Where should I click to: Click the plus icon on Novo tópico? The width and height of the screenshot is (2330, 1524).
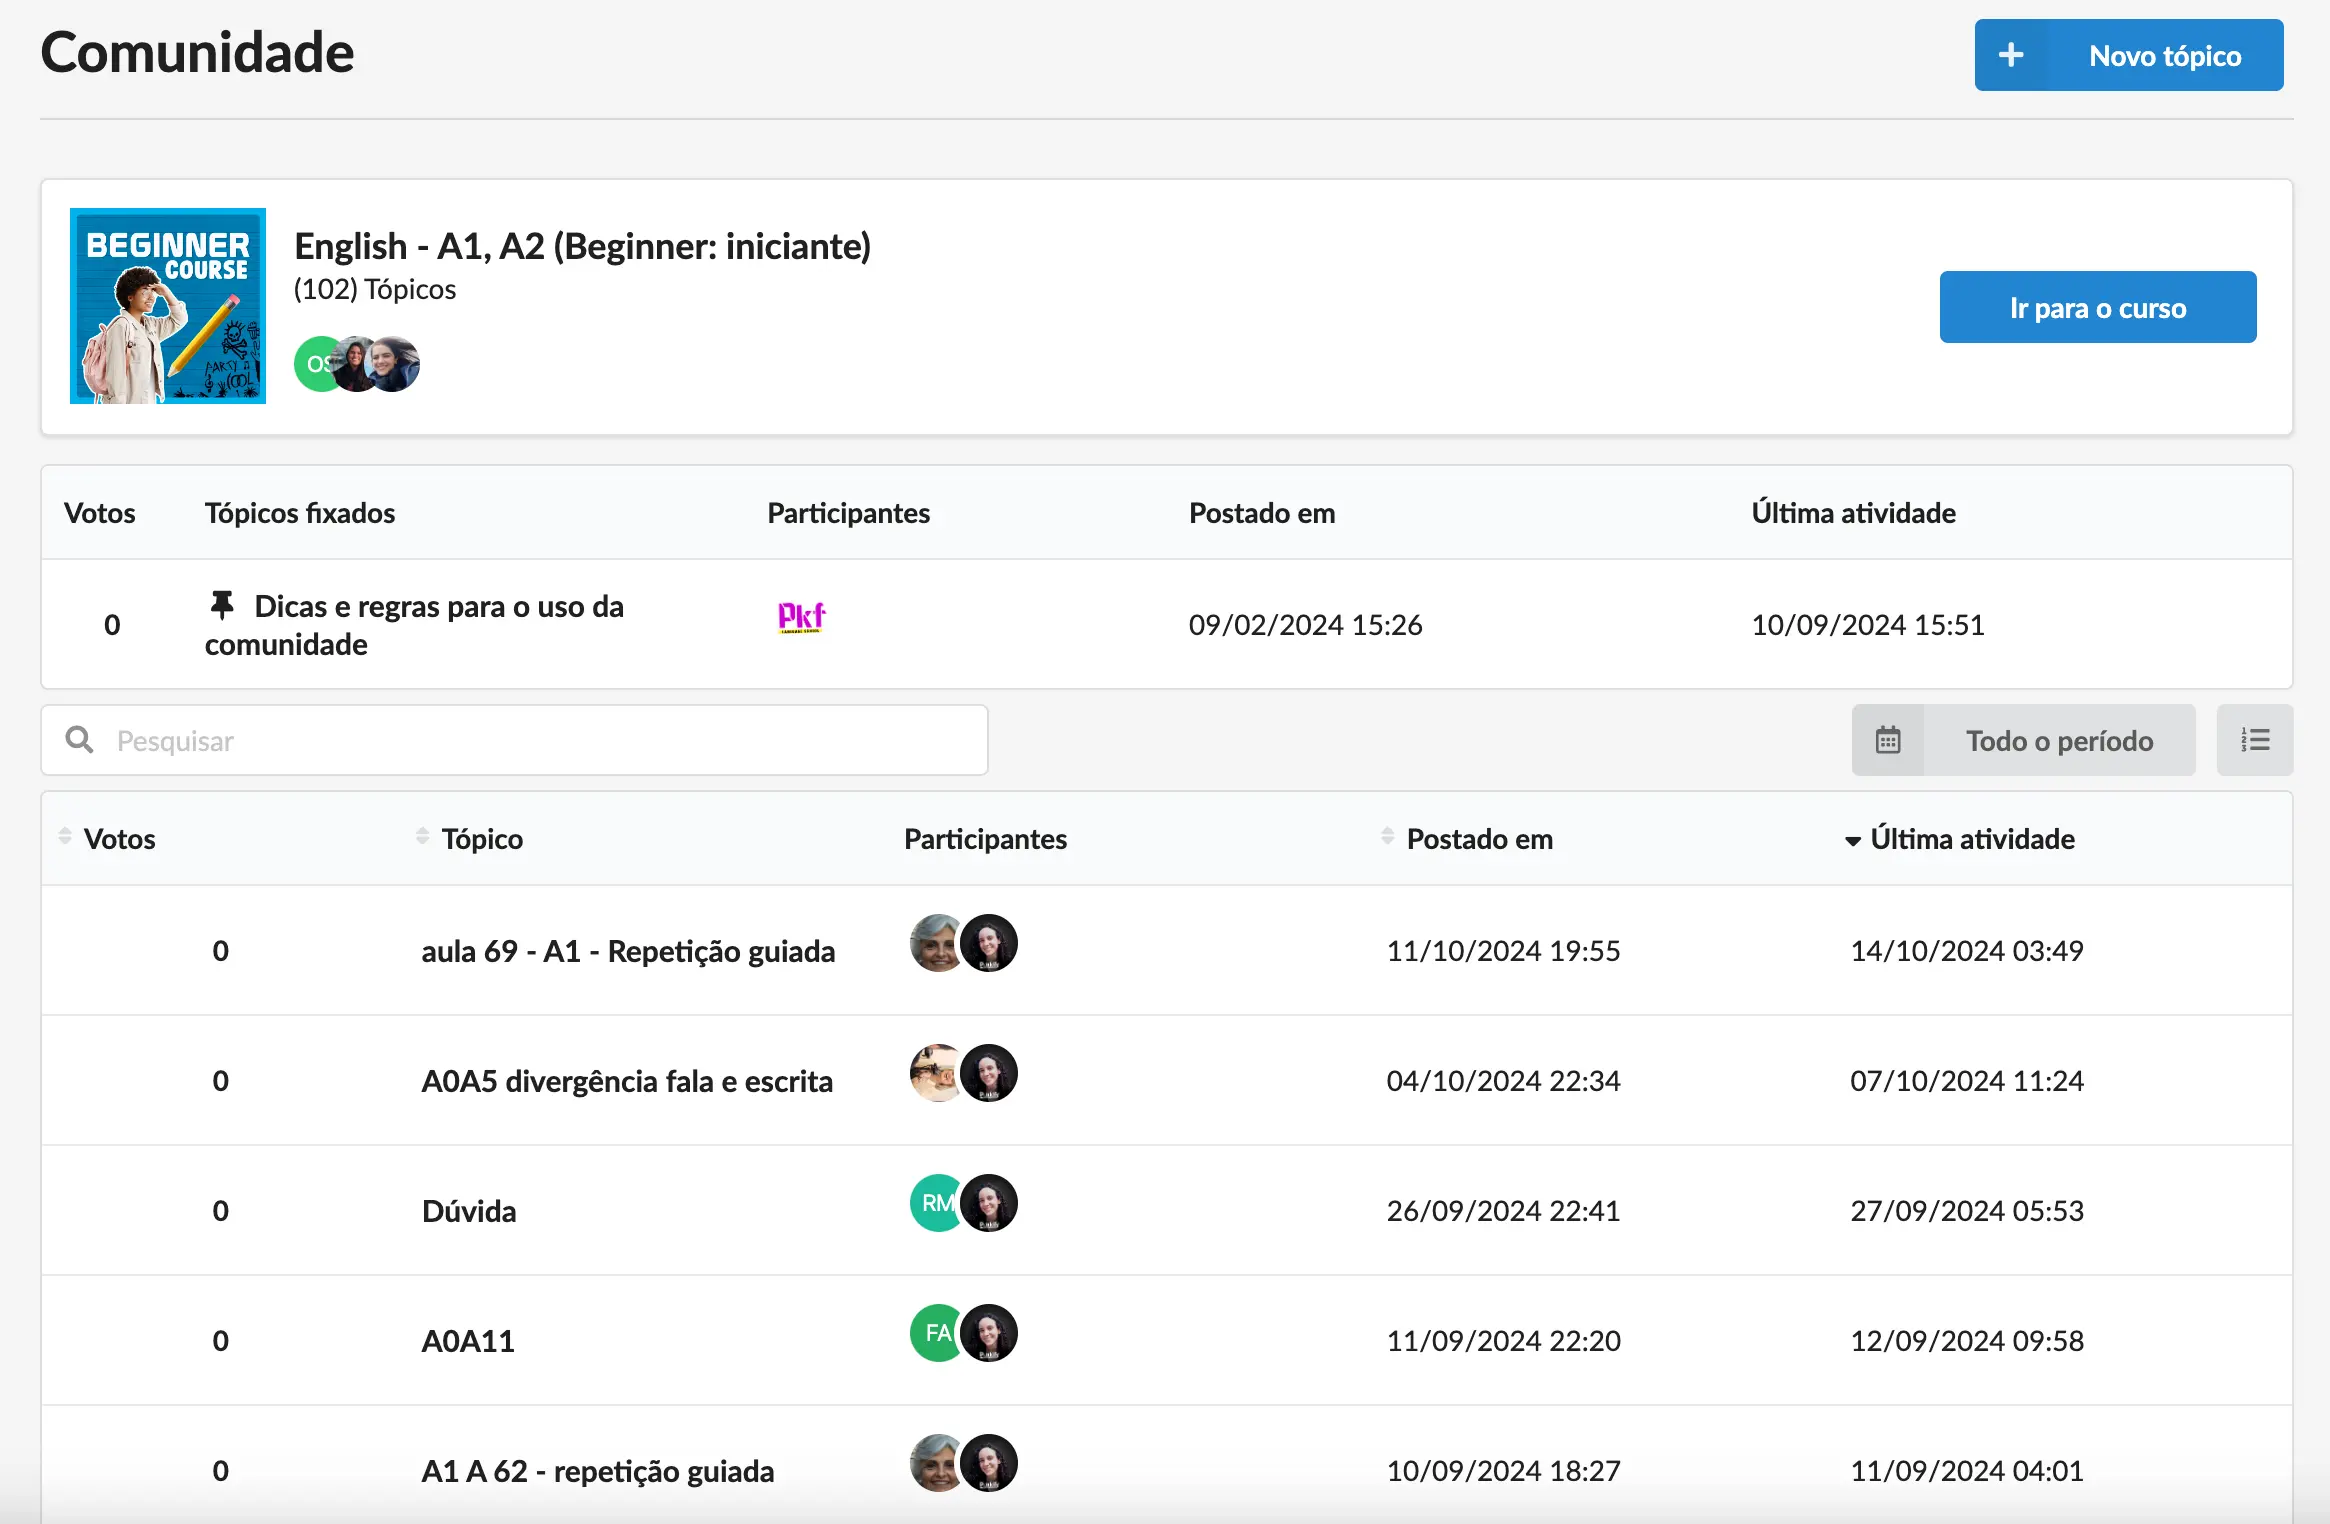click(2010, 55)
